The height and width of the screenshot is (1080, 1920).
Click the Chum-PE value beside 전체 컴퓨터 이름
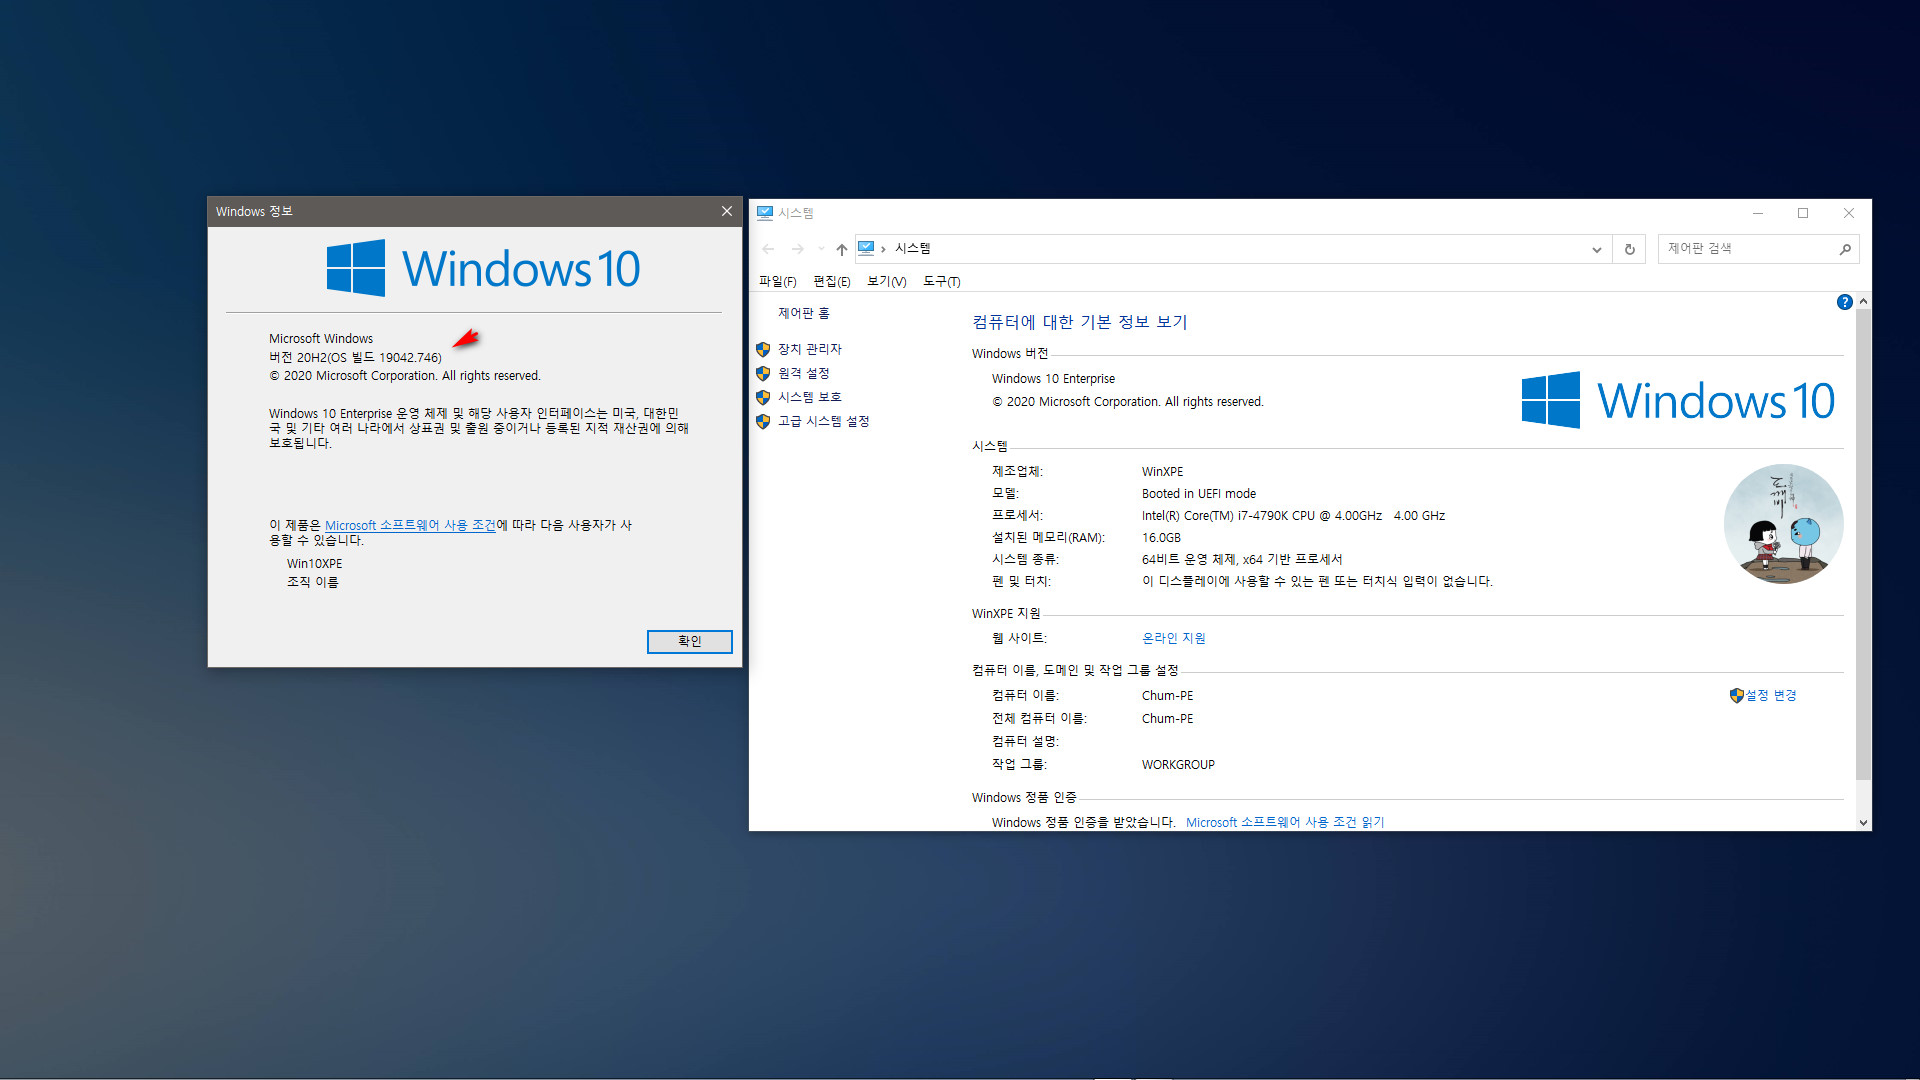coord(1167,719)
